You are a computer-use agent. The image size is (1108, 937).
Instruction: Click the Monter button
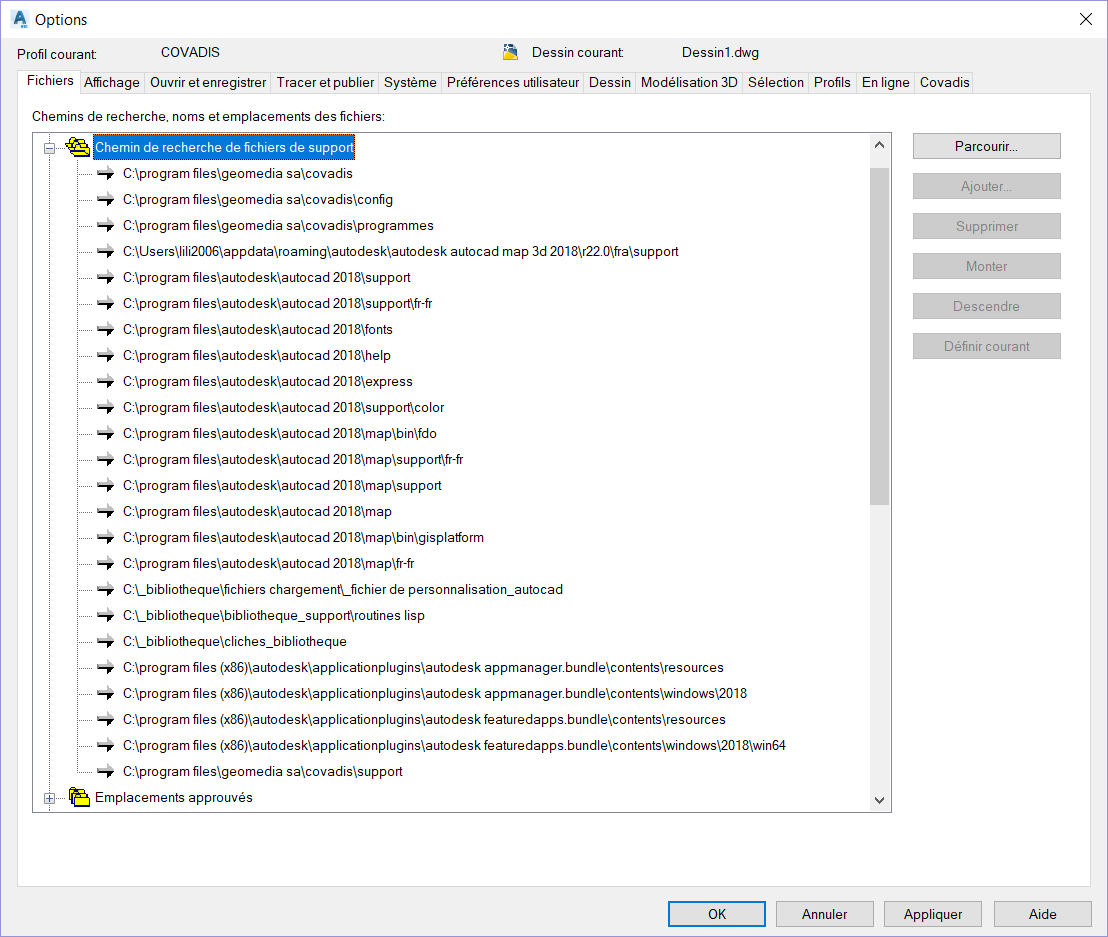986,266
